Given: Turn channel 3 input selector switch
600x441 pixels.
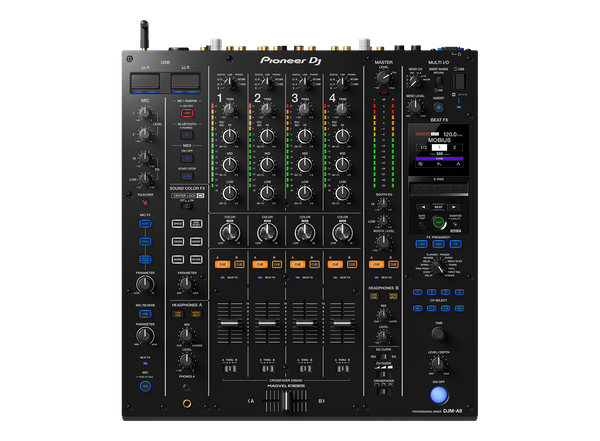Looking at the screenshot, I should tap(305, 82).
